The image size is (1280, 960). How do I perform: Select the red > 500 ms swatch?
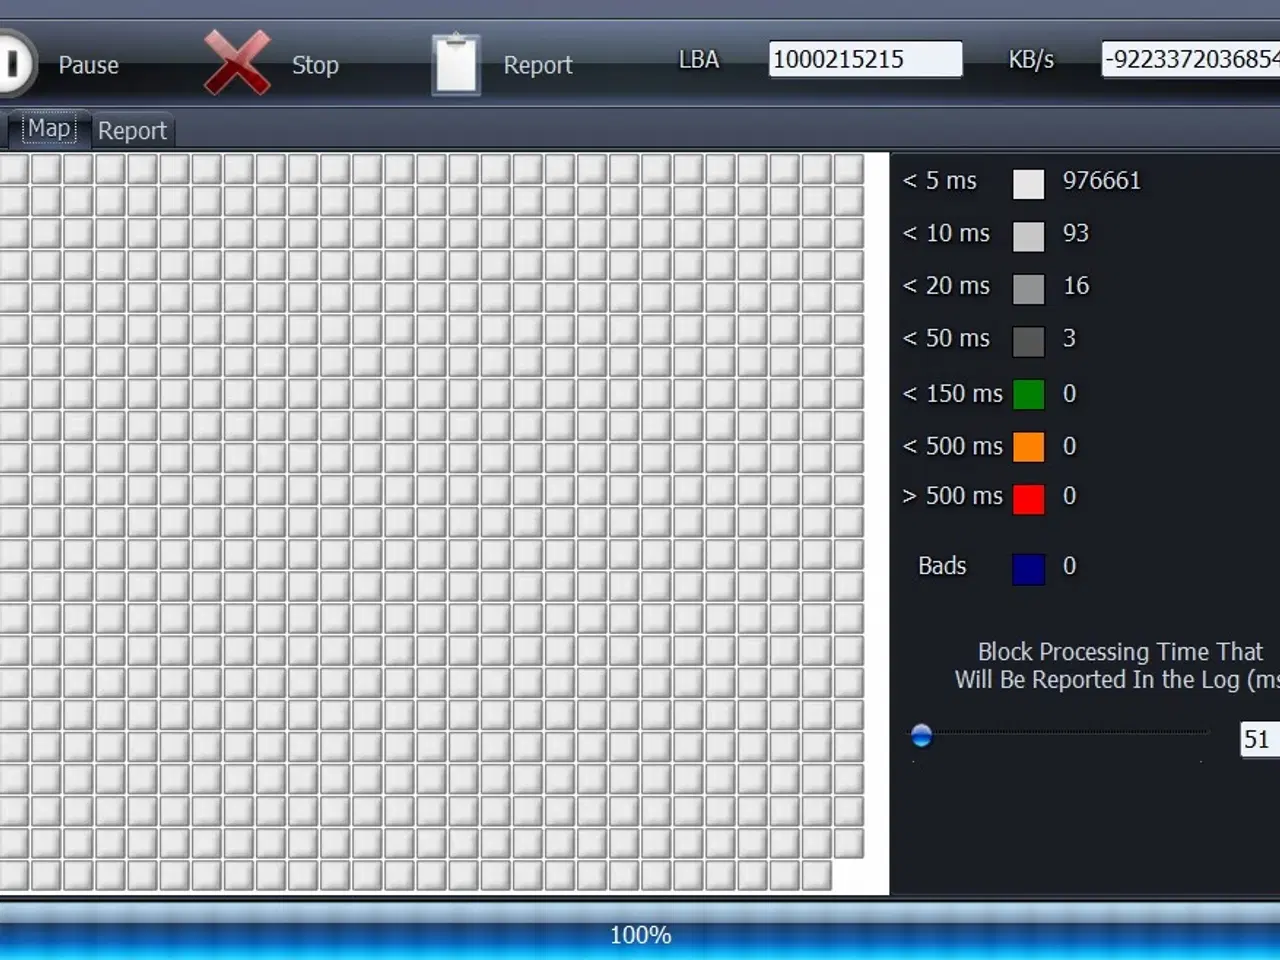[1028, 498]
